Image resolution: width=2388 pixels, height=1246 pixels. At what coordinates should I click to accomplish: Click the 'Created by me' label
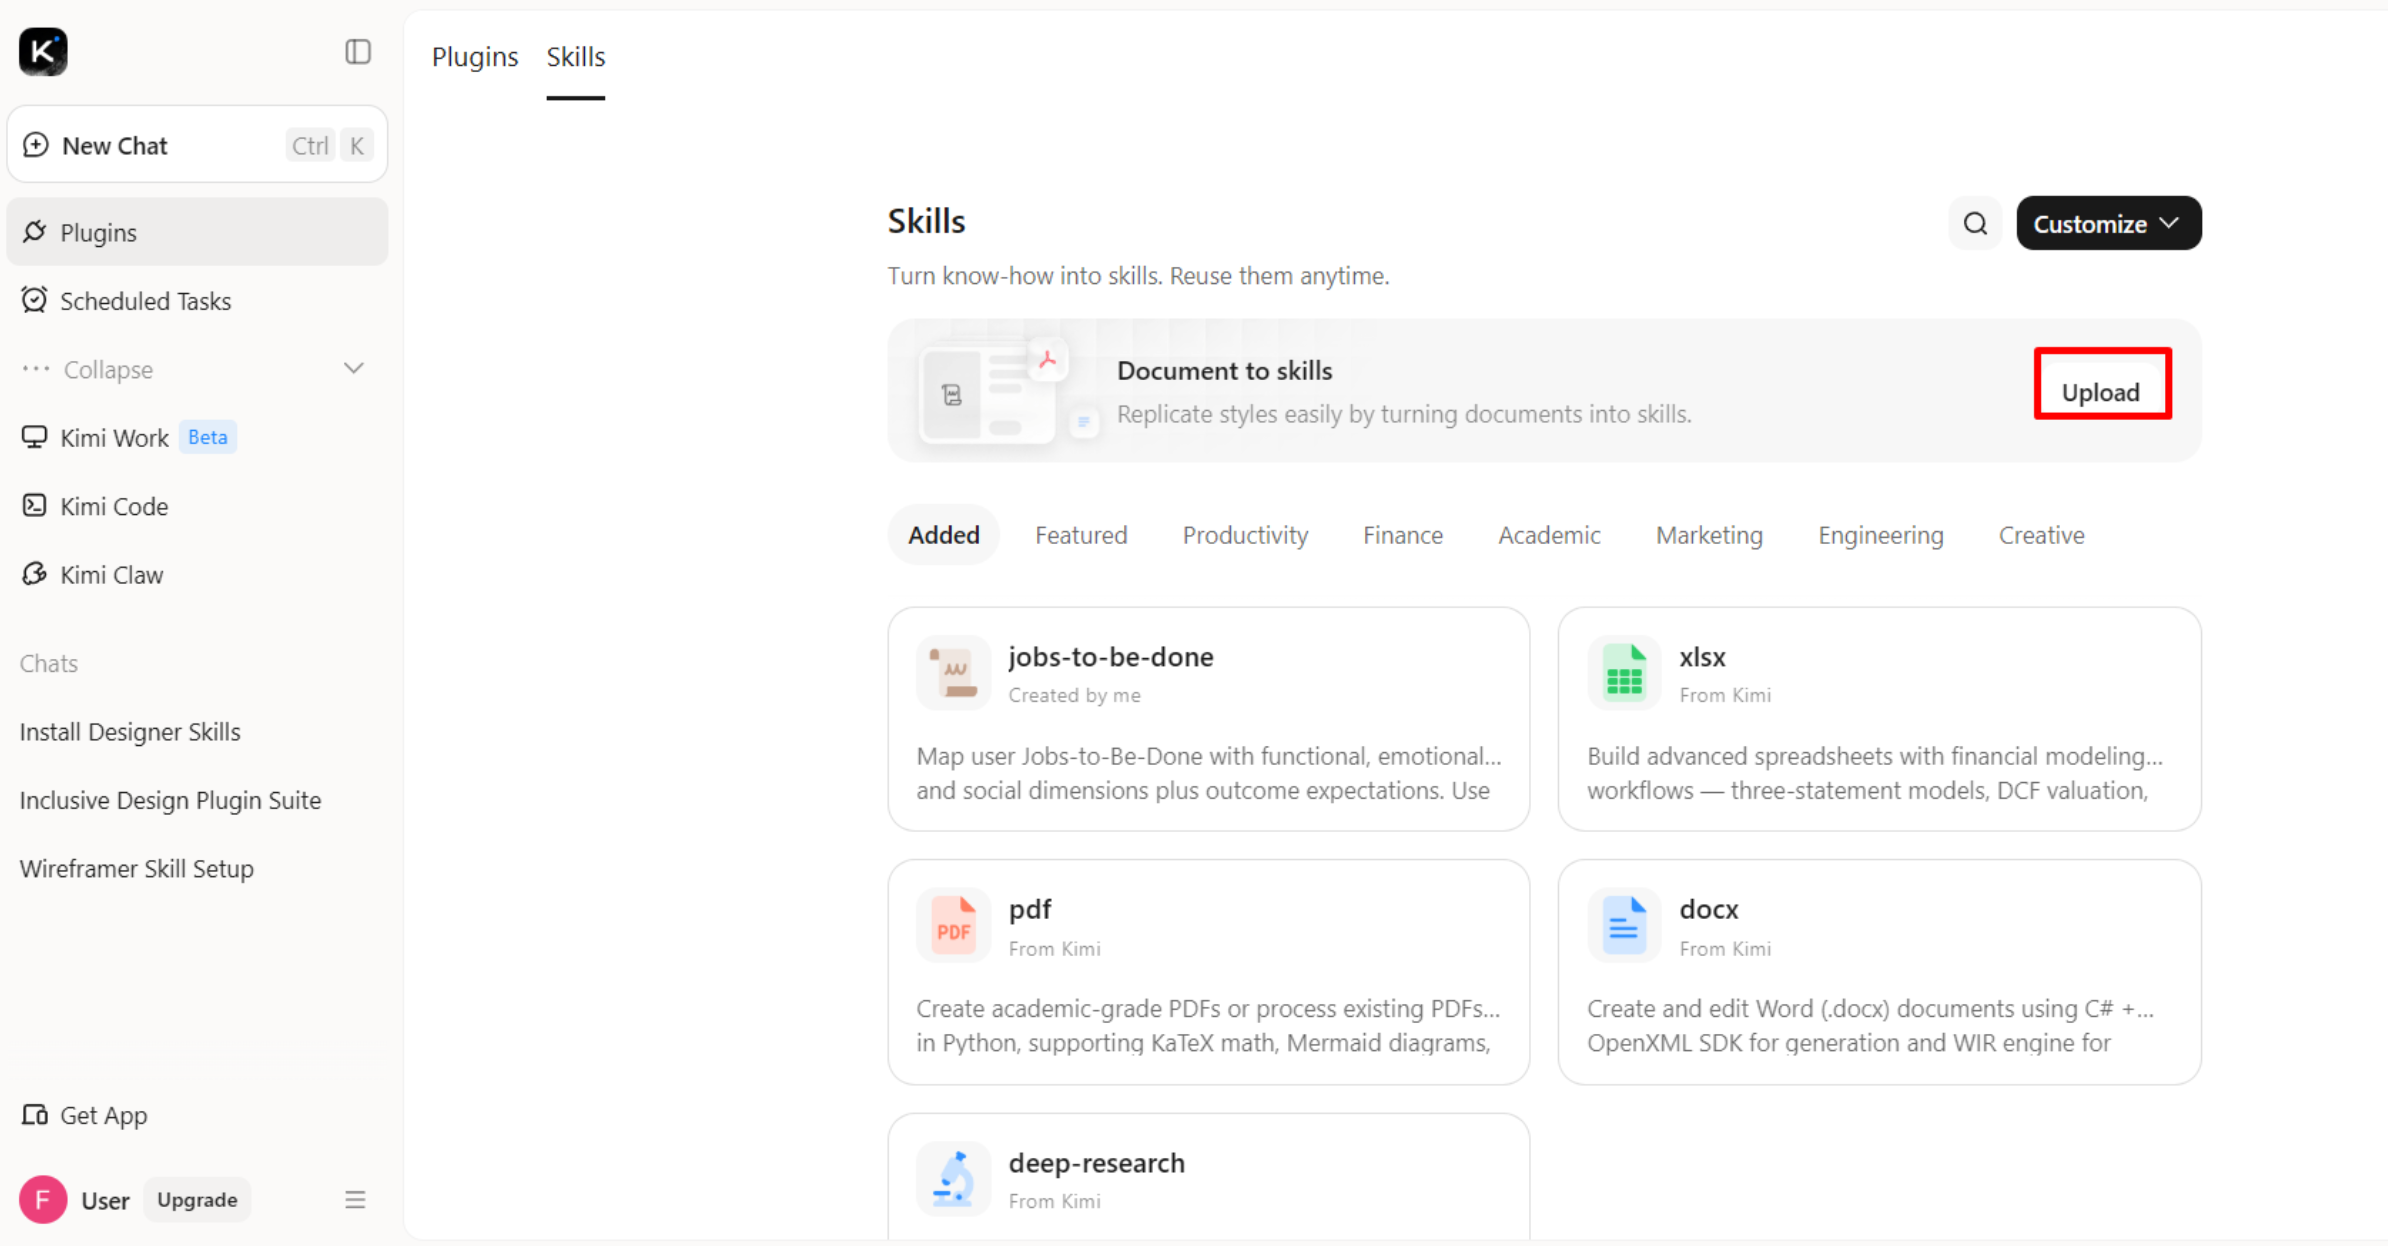click(x=1074, y=695)
